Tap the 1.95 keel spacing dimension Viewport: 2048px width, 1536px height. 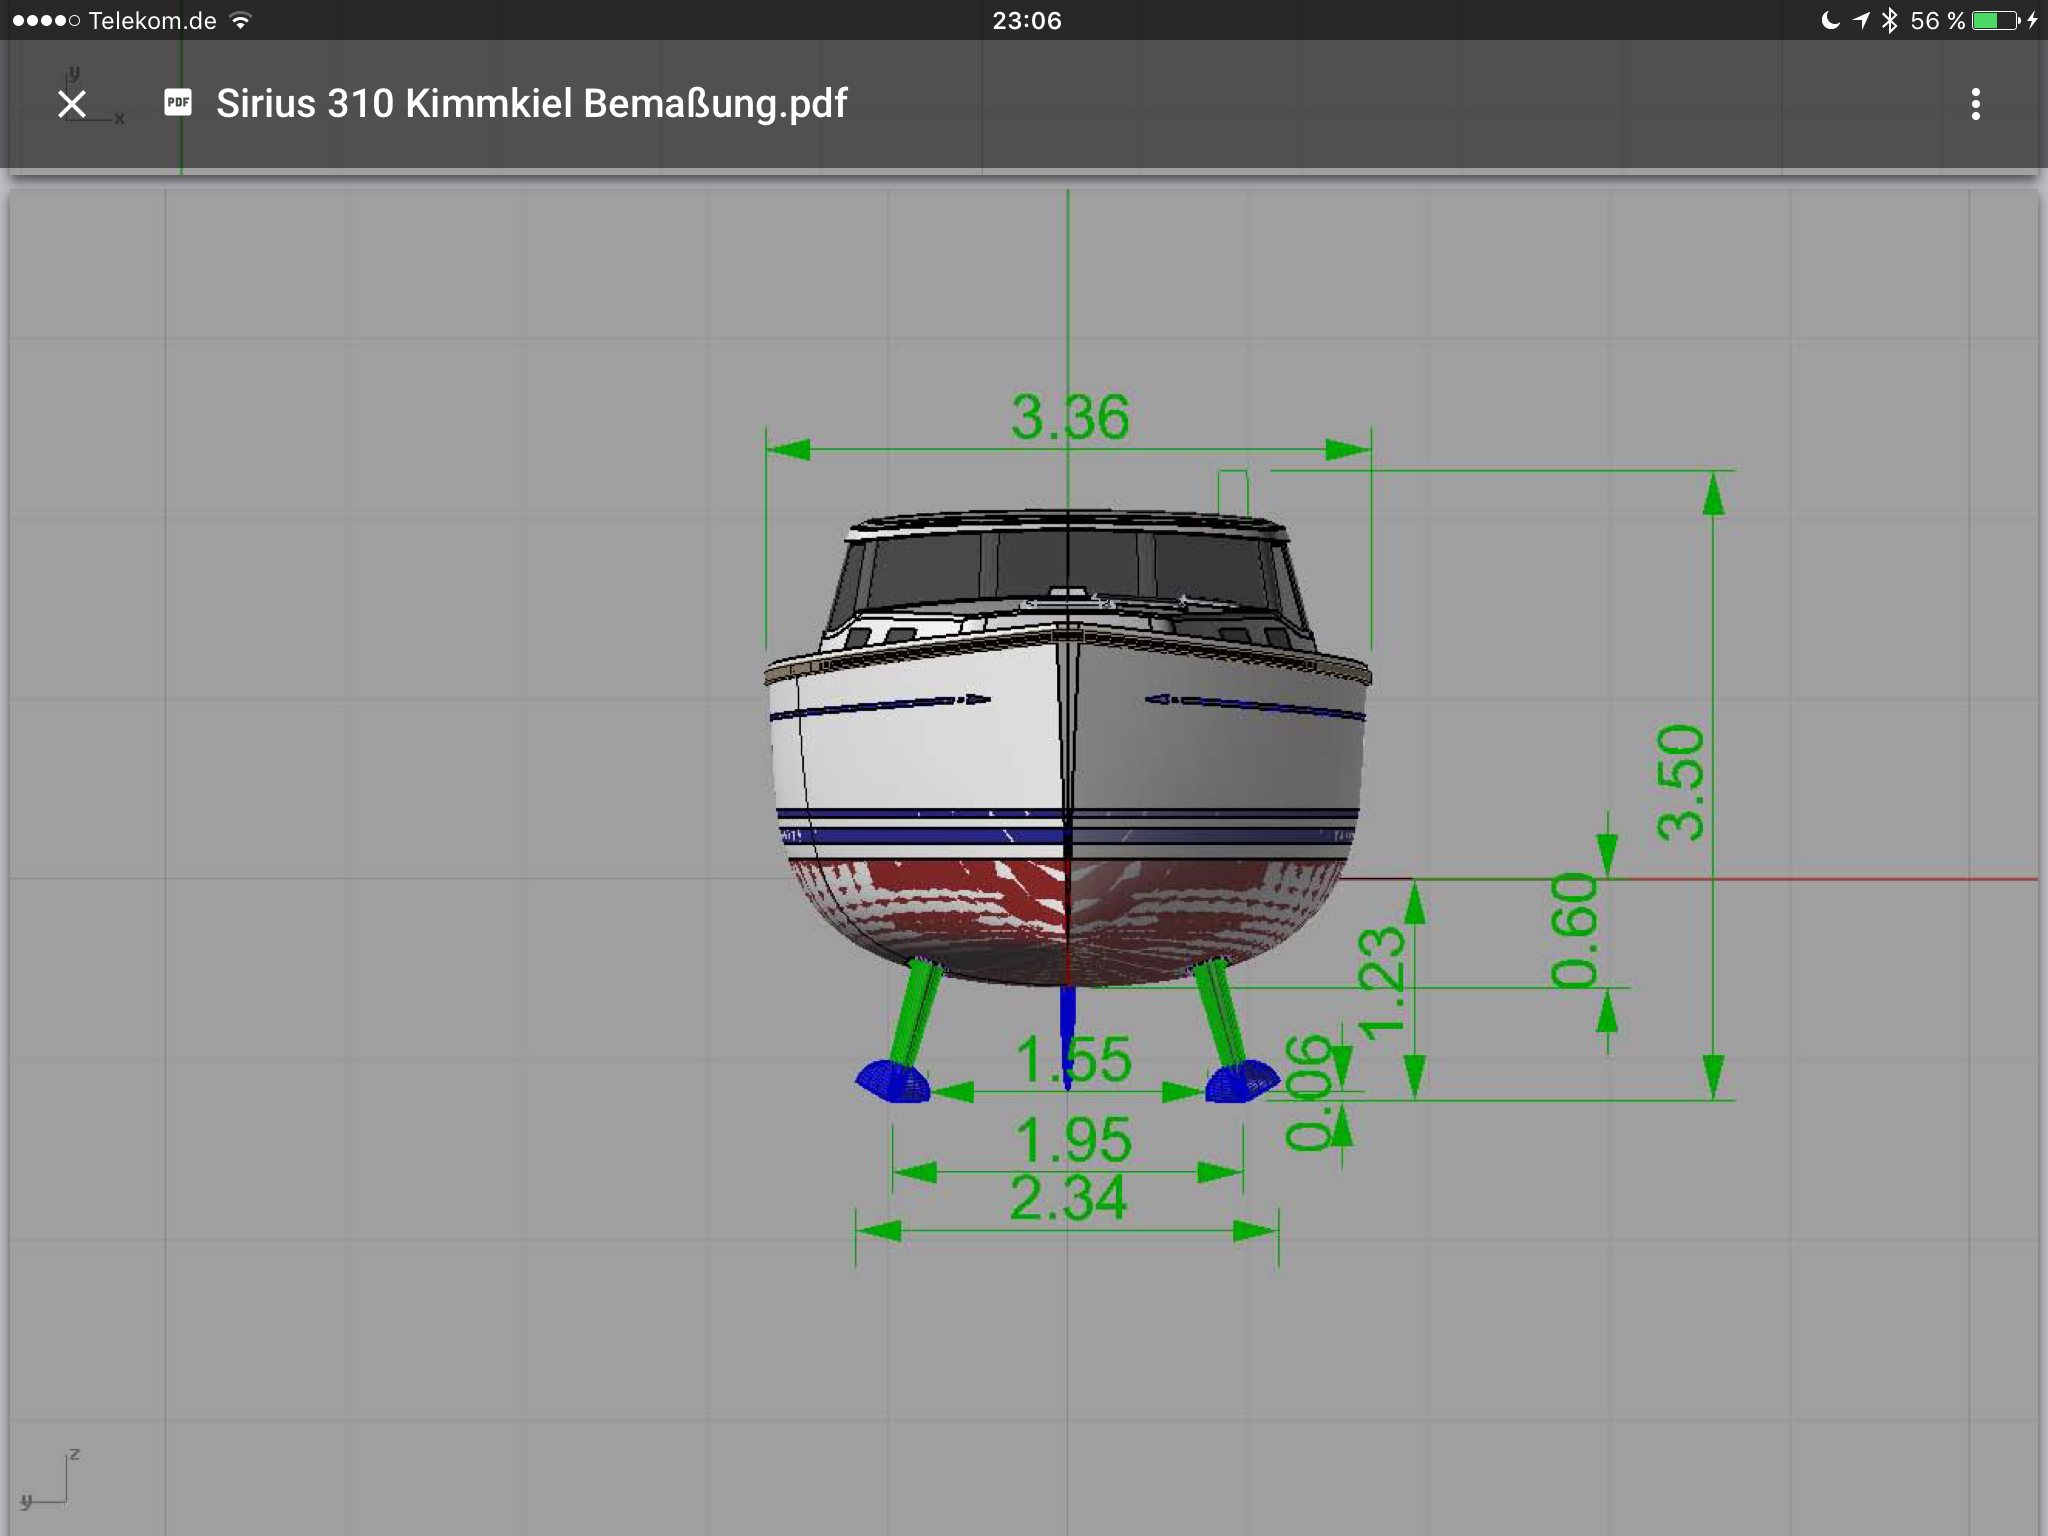pyautogui.click(x=1073, y=1140)
